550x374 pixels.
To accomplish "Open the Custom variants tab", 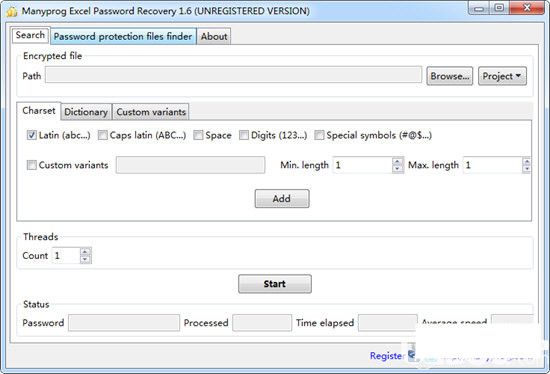I will pos(151,112).
